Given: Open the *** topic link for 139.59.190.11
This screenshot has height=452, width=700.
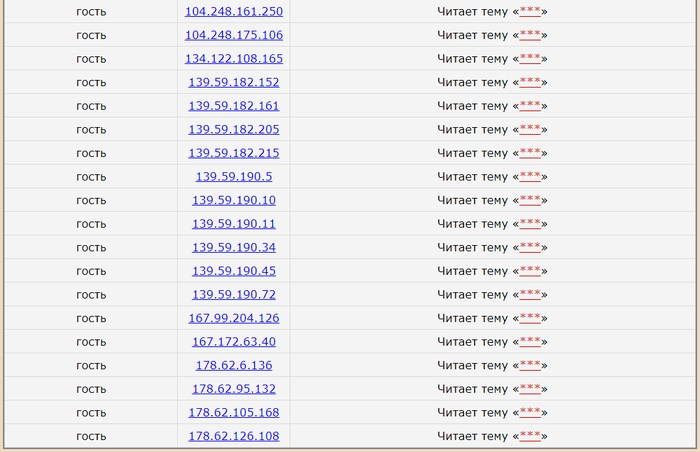Looking at the screenshot, I should [530, 224].
